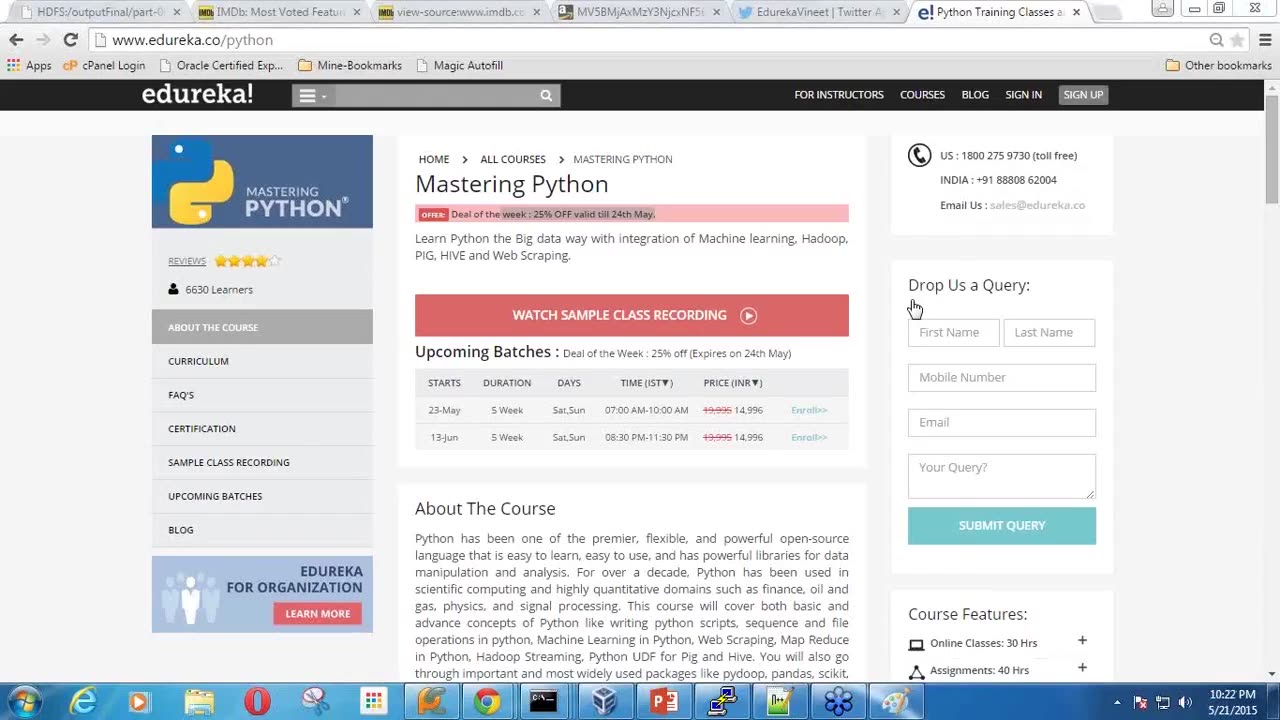Image resolution: width=1280 pixels, height=720 pixels.
Task: Switch to EdurekaVineet Twitter tab
Action: coord(820,12)
